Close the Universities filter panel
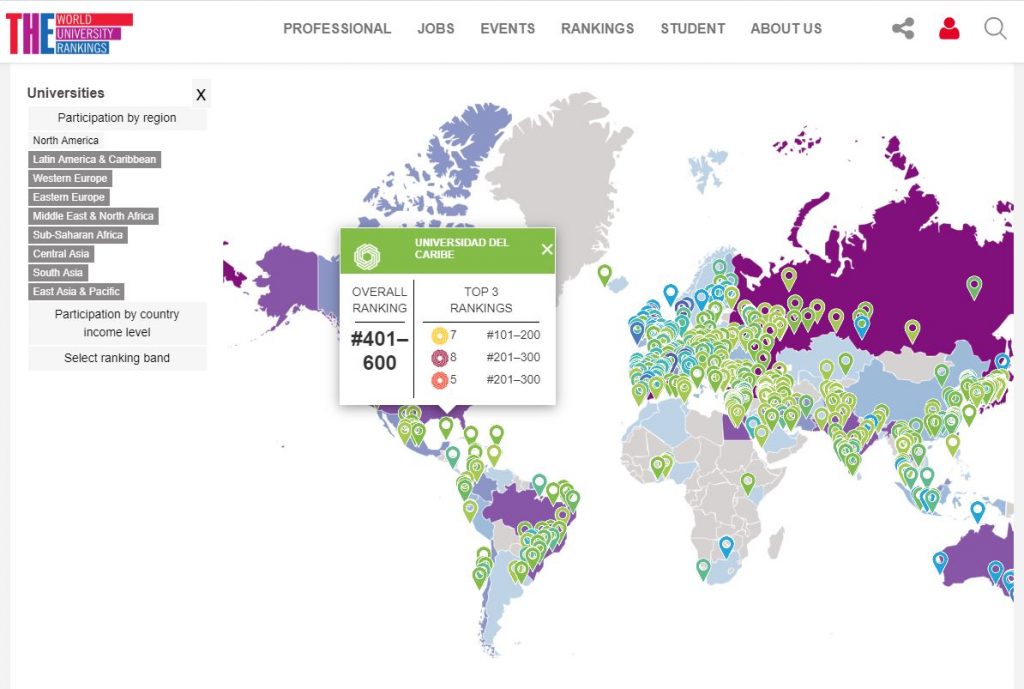 [x=201, y=95]
